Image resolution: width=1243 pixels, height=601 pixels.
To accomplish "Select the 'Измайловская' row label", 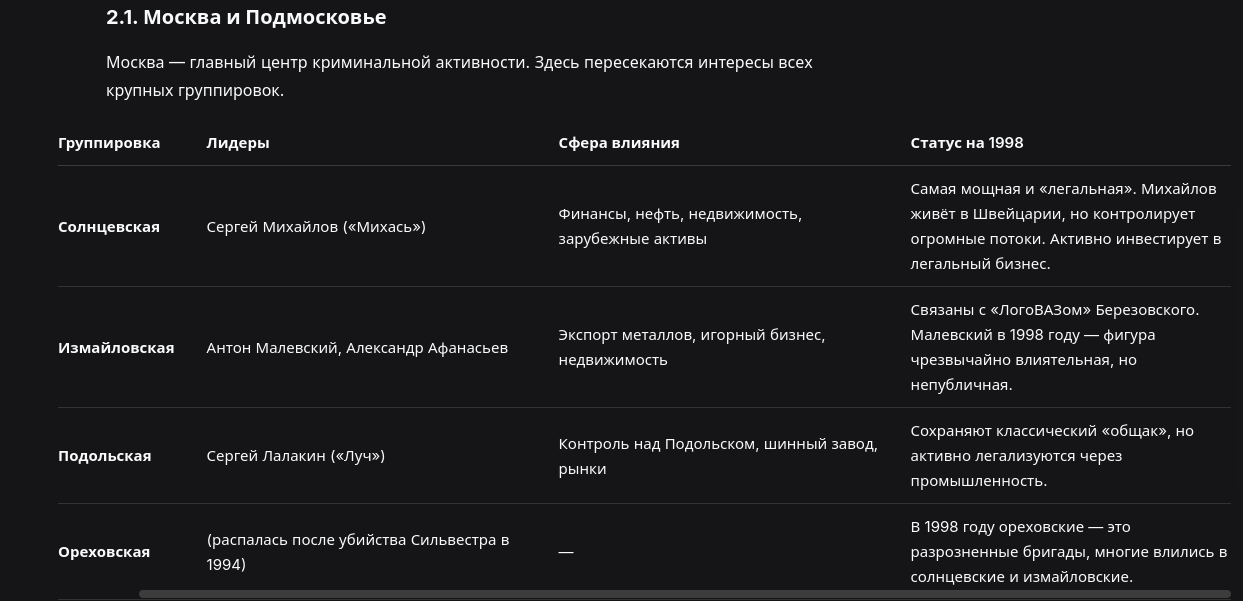I will pyautogui.click(x=116, y=347).
